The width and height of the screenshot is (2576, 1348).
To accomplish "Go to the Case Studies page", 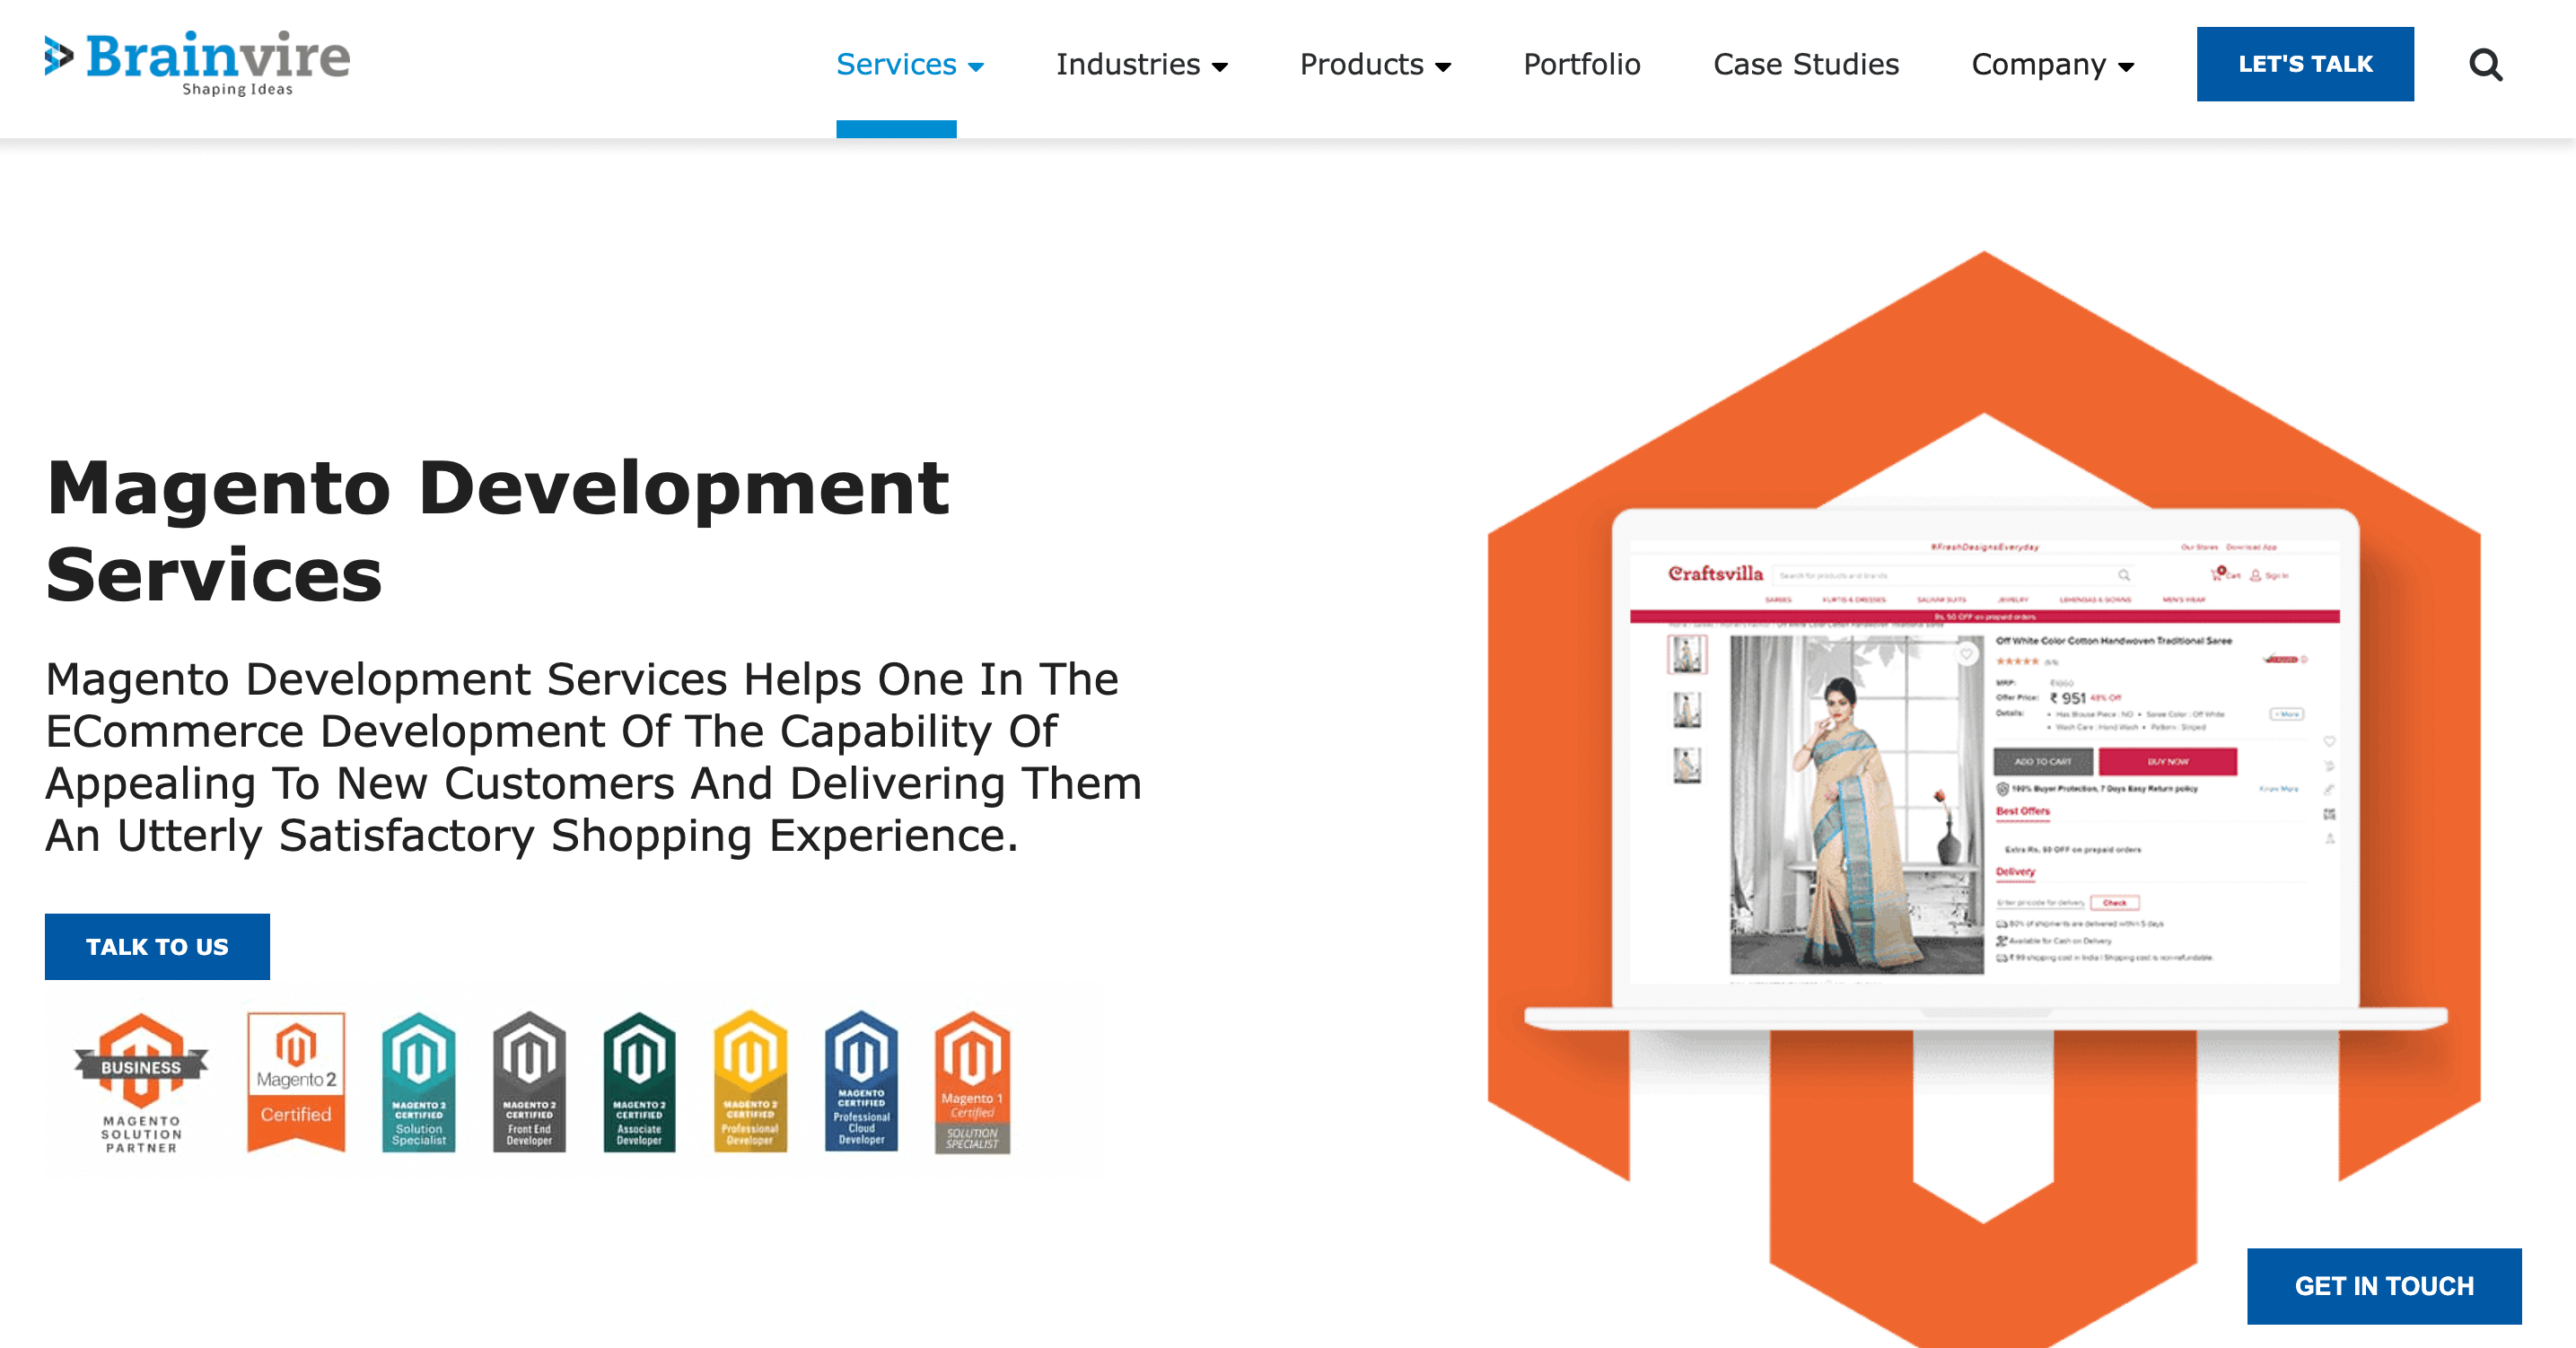I will click(x=1806, y=64).
